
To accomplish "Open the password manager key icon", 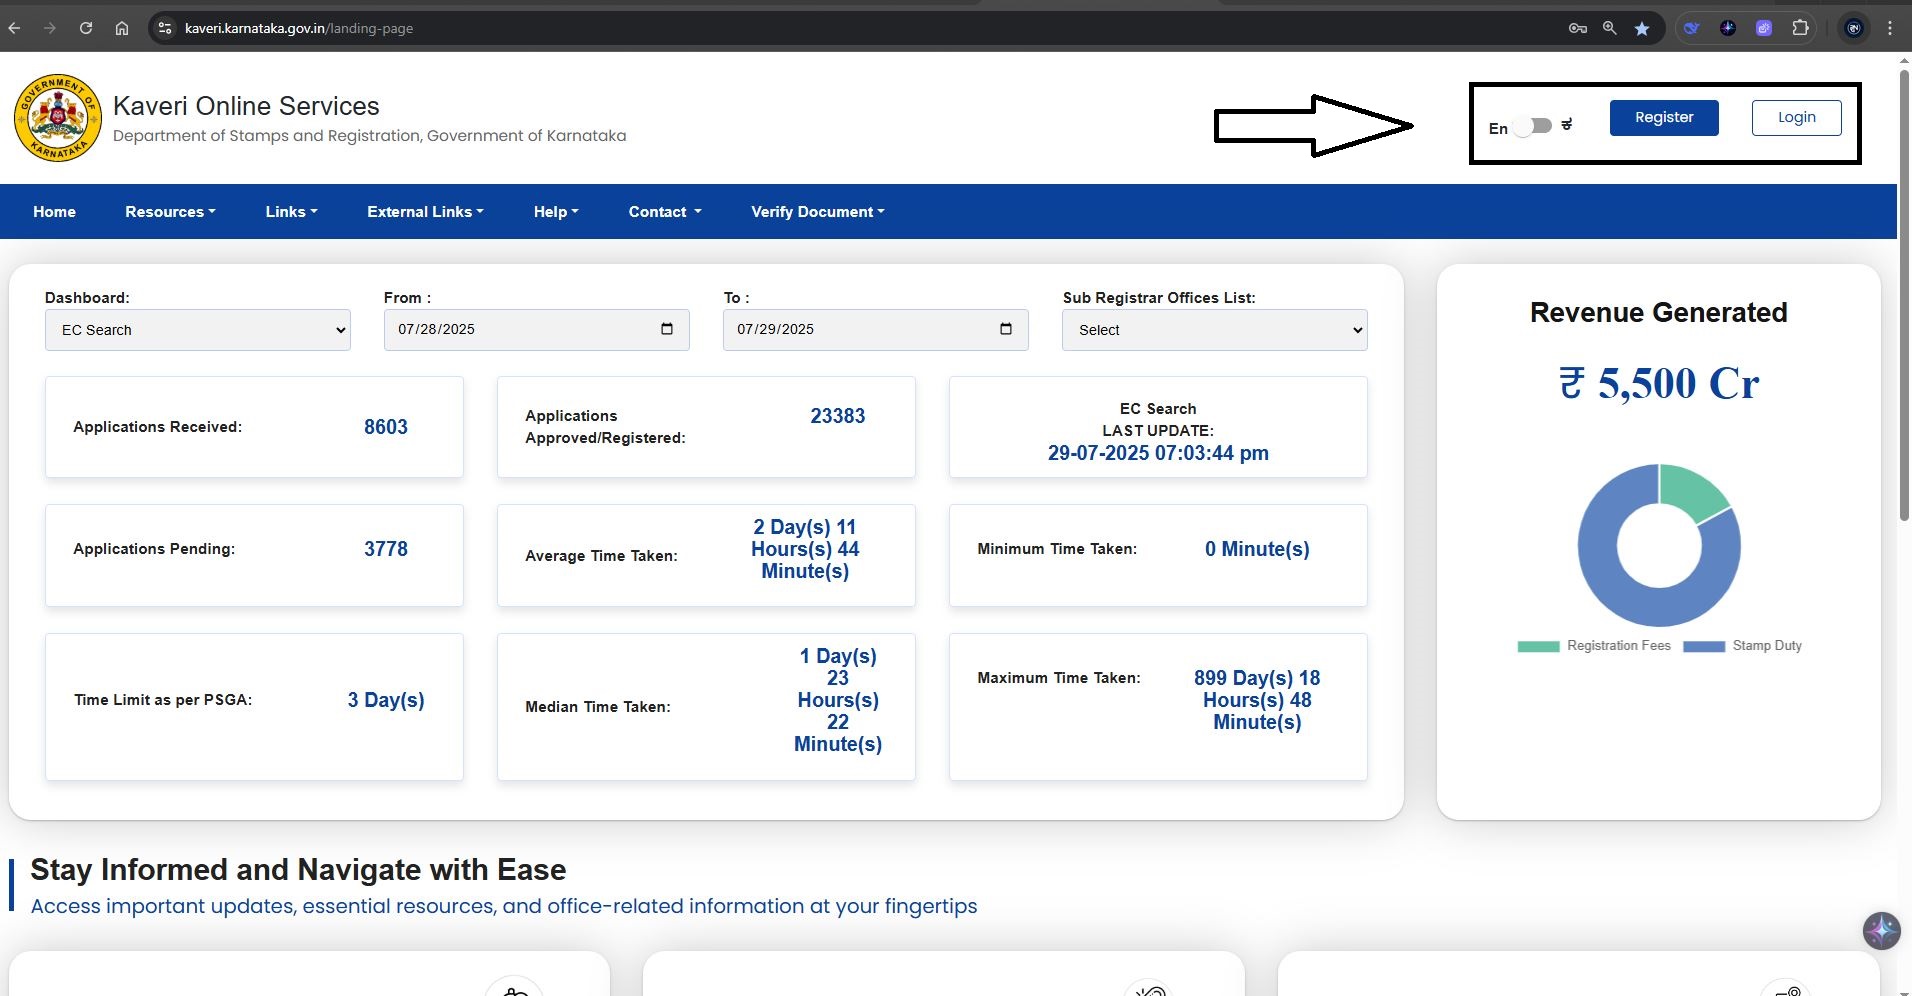I will [1578, 28].
